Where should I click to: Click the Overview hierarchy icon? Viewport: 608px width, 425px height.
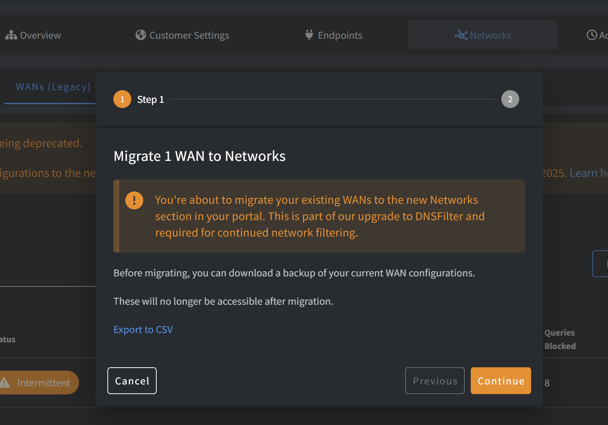11,35
